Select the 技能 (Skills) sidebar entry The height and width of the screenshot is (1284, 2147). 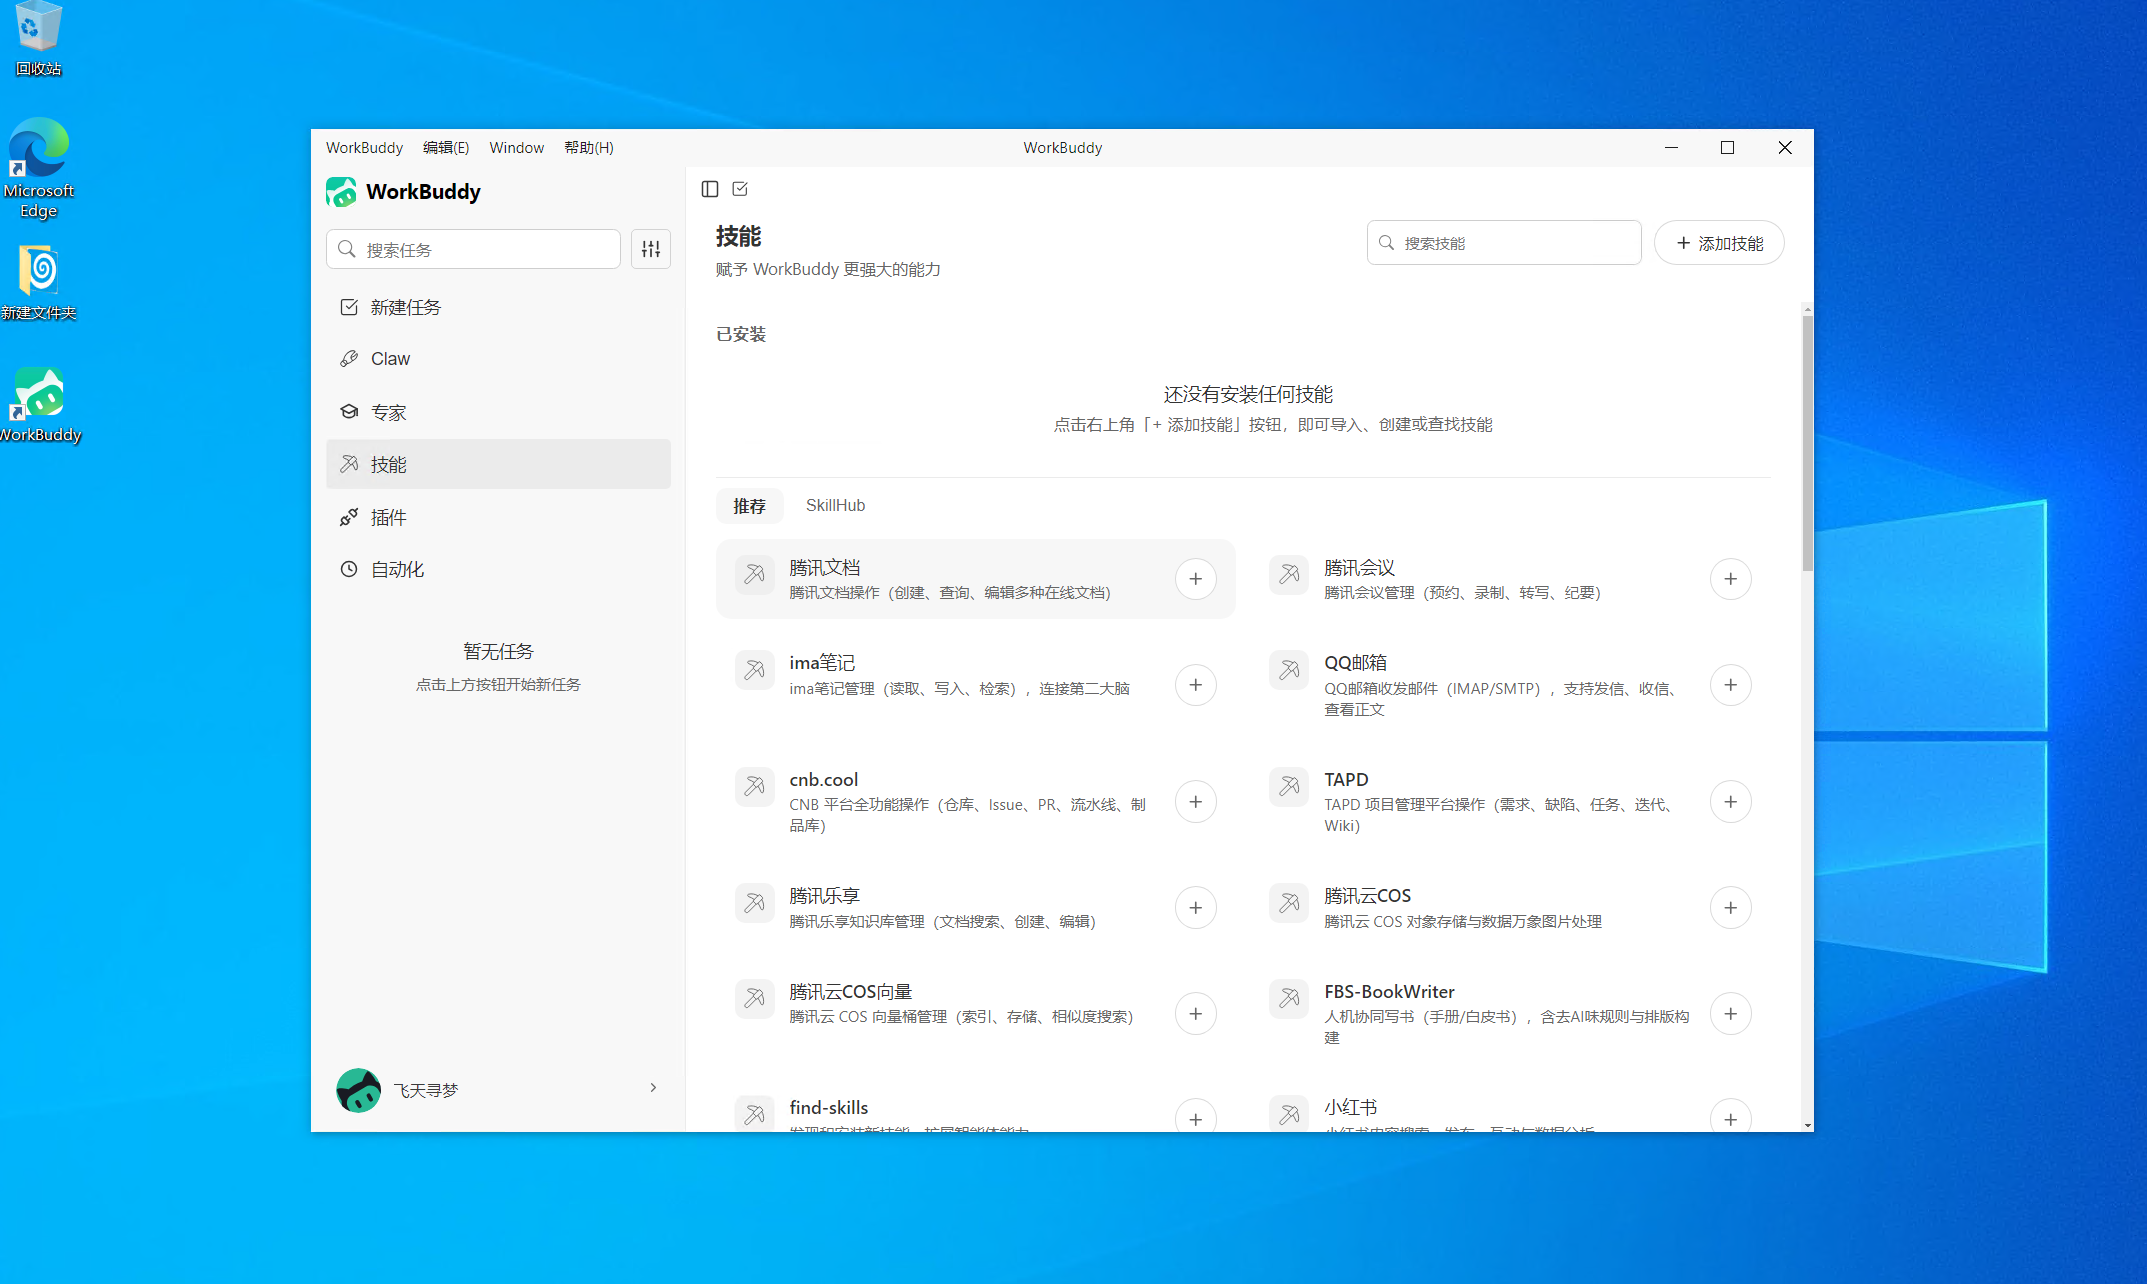(390, 463)
